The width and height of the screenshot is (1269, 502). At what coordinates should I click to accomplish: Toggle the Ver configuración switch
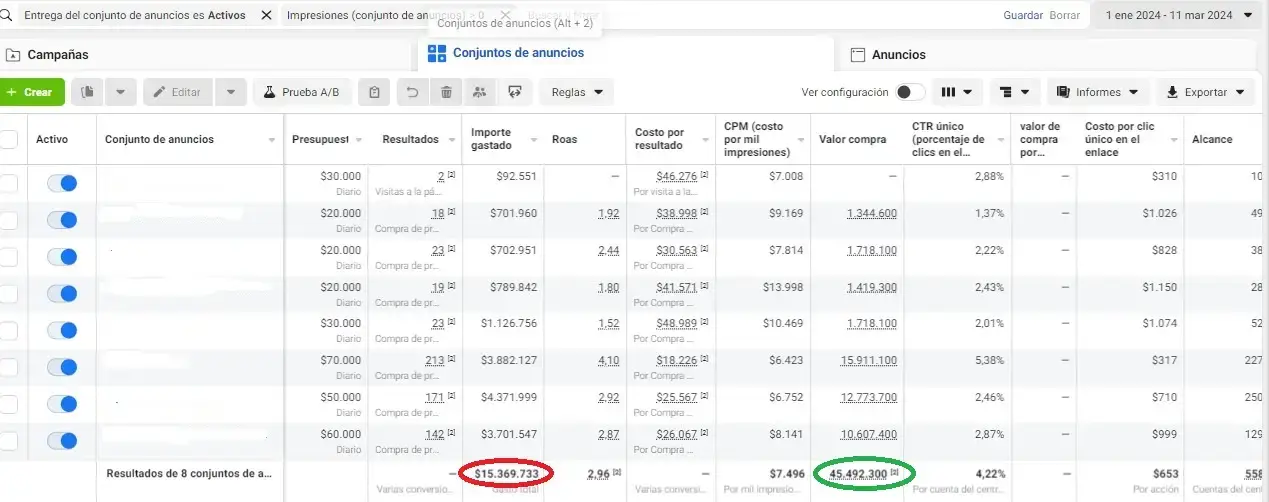click(x=909, y=92)
